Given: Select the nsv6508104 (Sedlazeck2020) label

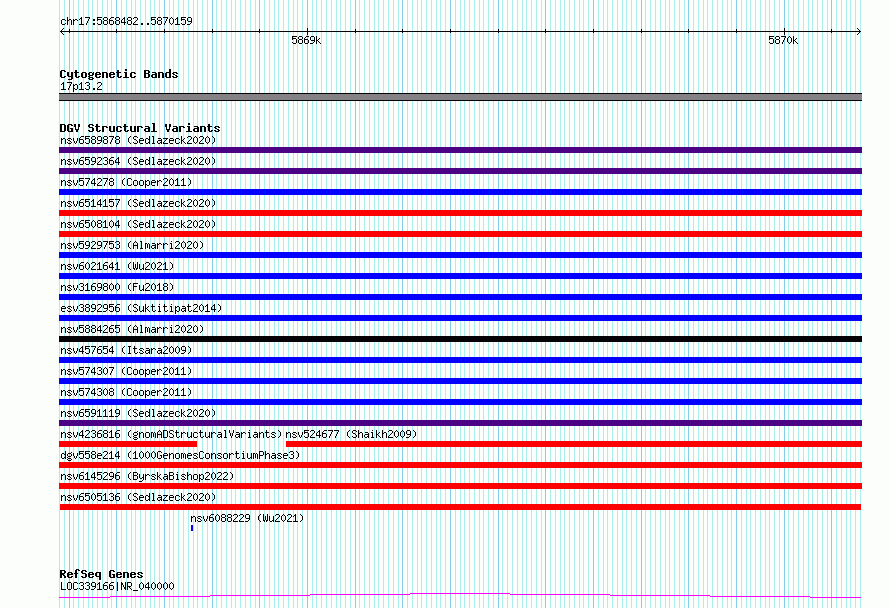Looking at the screenshot, I should tap(138, 224).
